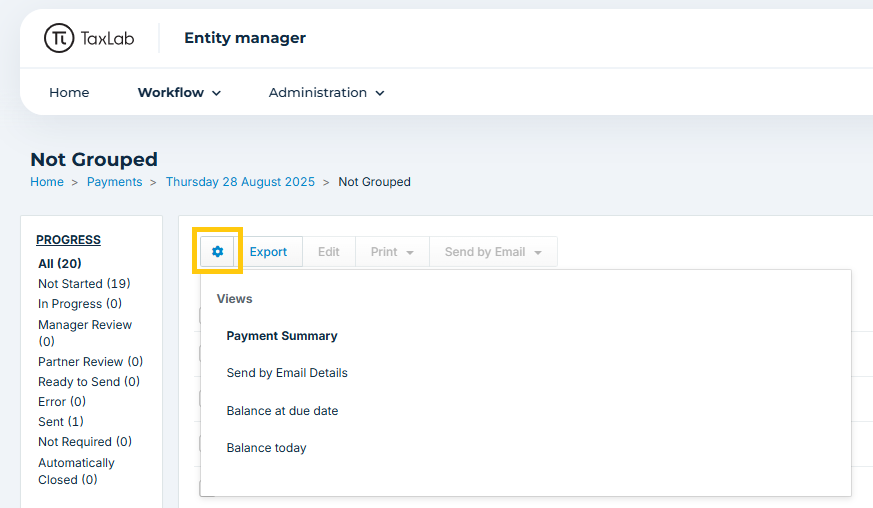Select the Payment Summary view
Viewport: 873px width, 508px height.
click(x=282, y=336)
